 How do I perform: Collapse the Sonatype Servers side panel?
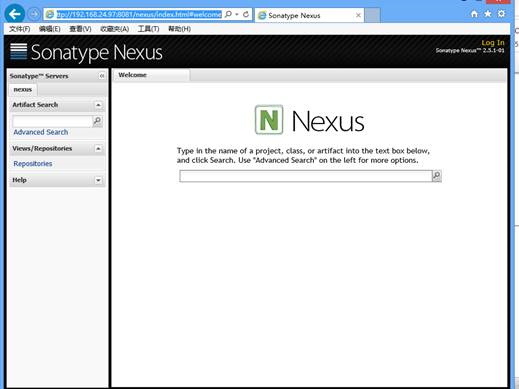click(x=102, y=76)
